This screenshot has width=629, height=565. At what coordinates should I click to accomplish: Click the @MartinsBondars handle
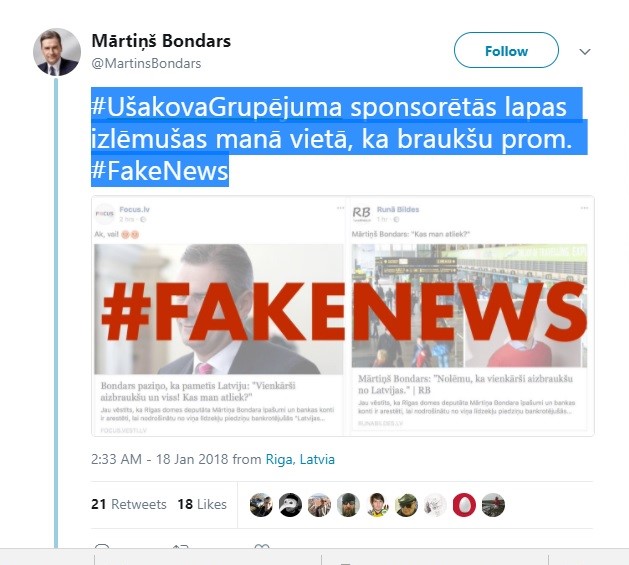click(146, 63)
